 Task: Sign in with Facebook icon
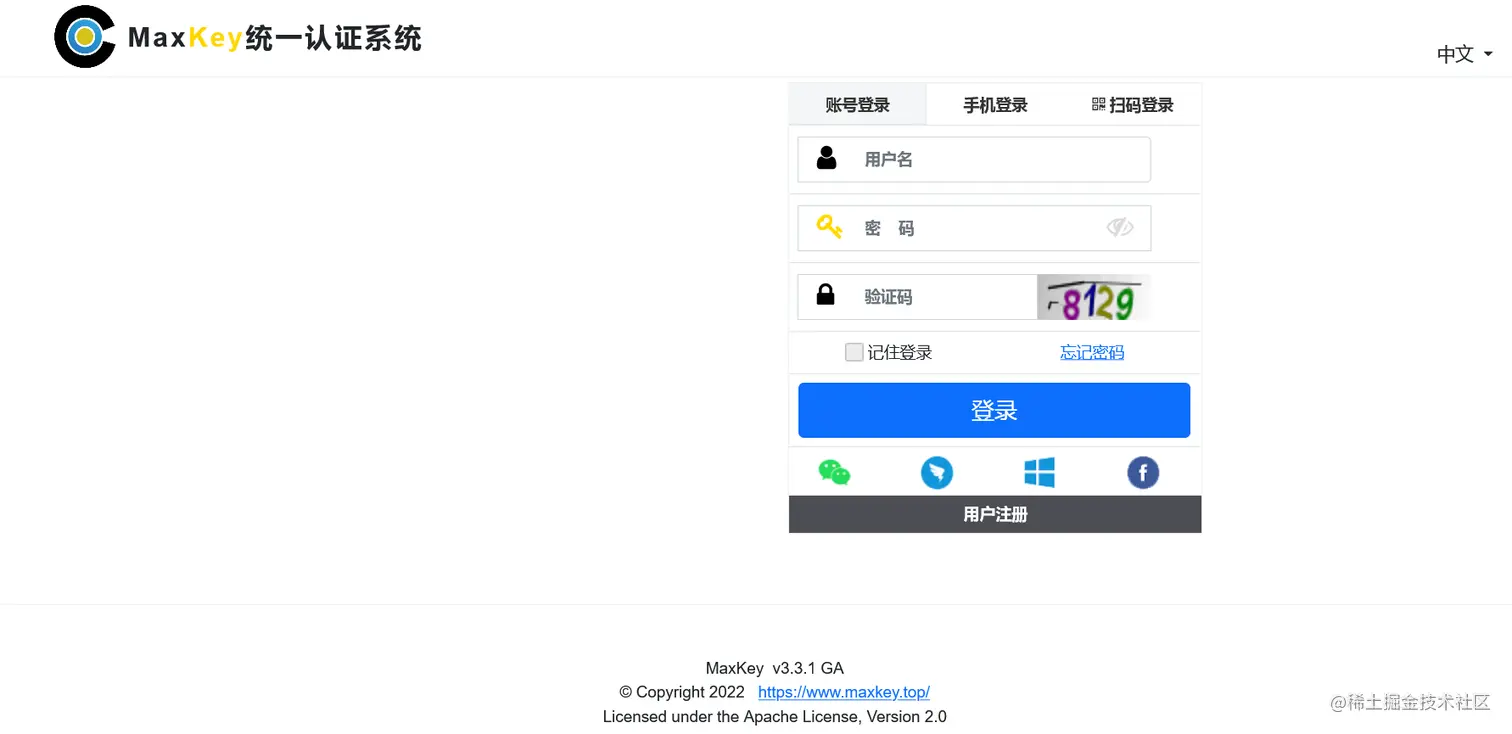tap(1143, 472)
